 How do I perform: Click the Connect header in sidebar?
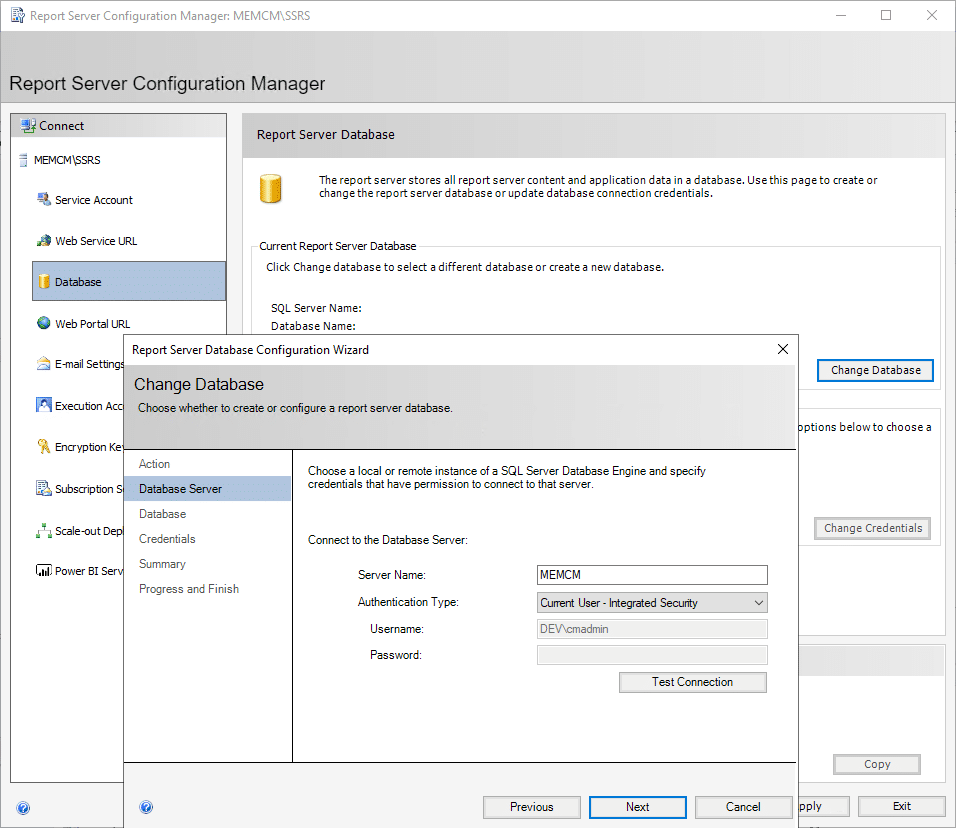tap(62, 126)
